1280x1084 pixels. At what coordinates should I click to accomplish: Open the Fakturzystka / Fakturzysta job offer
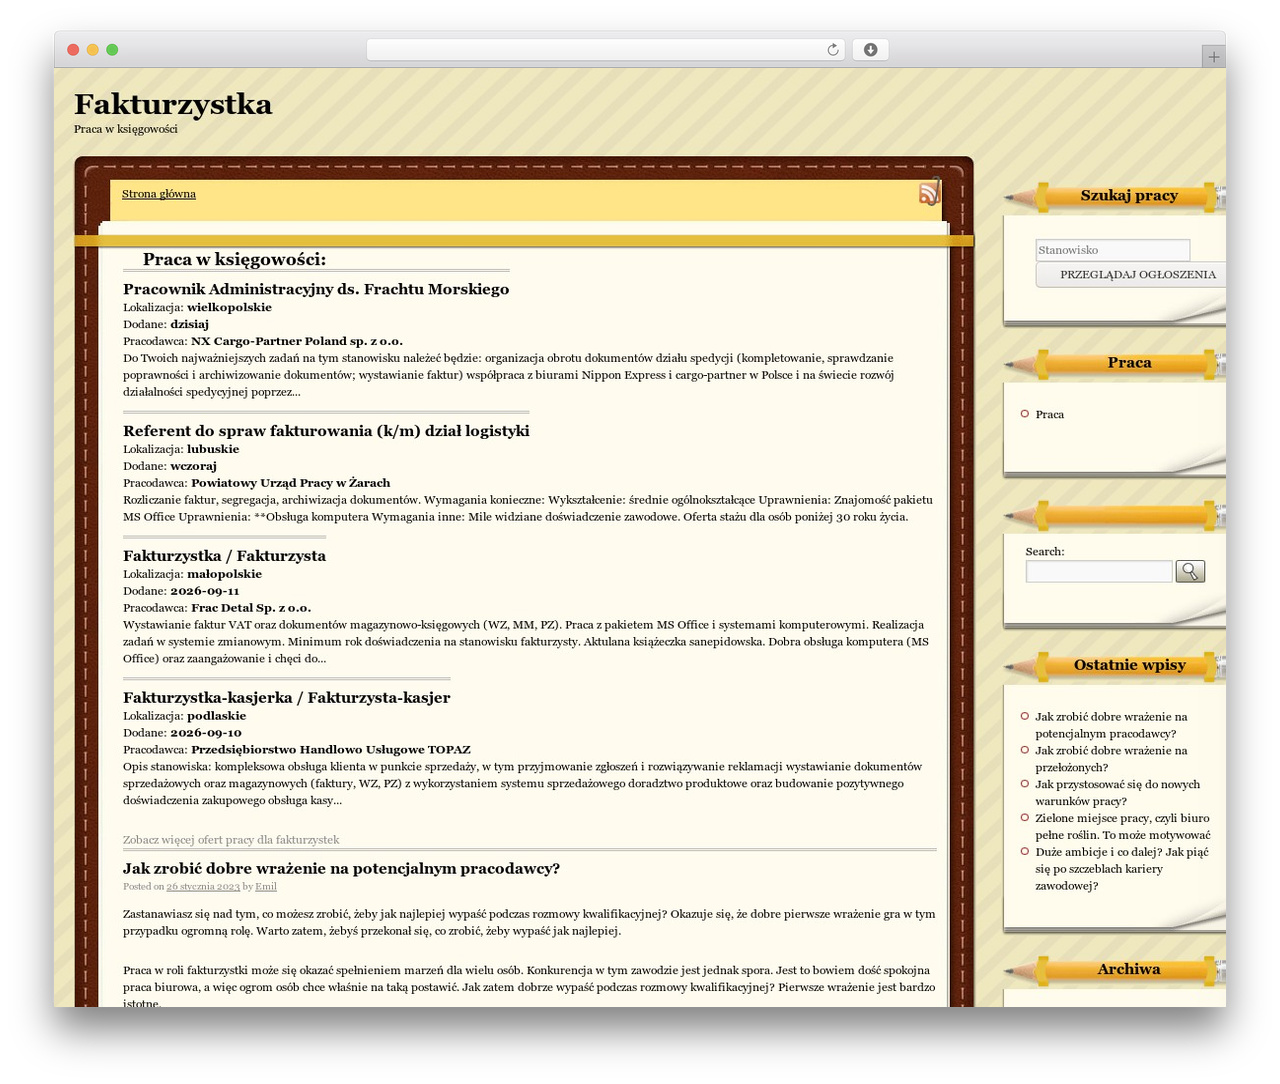224,556
